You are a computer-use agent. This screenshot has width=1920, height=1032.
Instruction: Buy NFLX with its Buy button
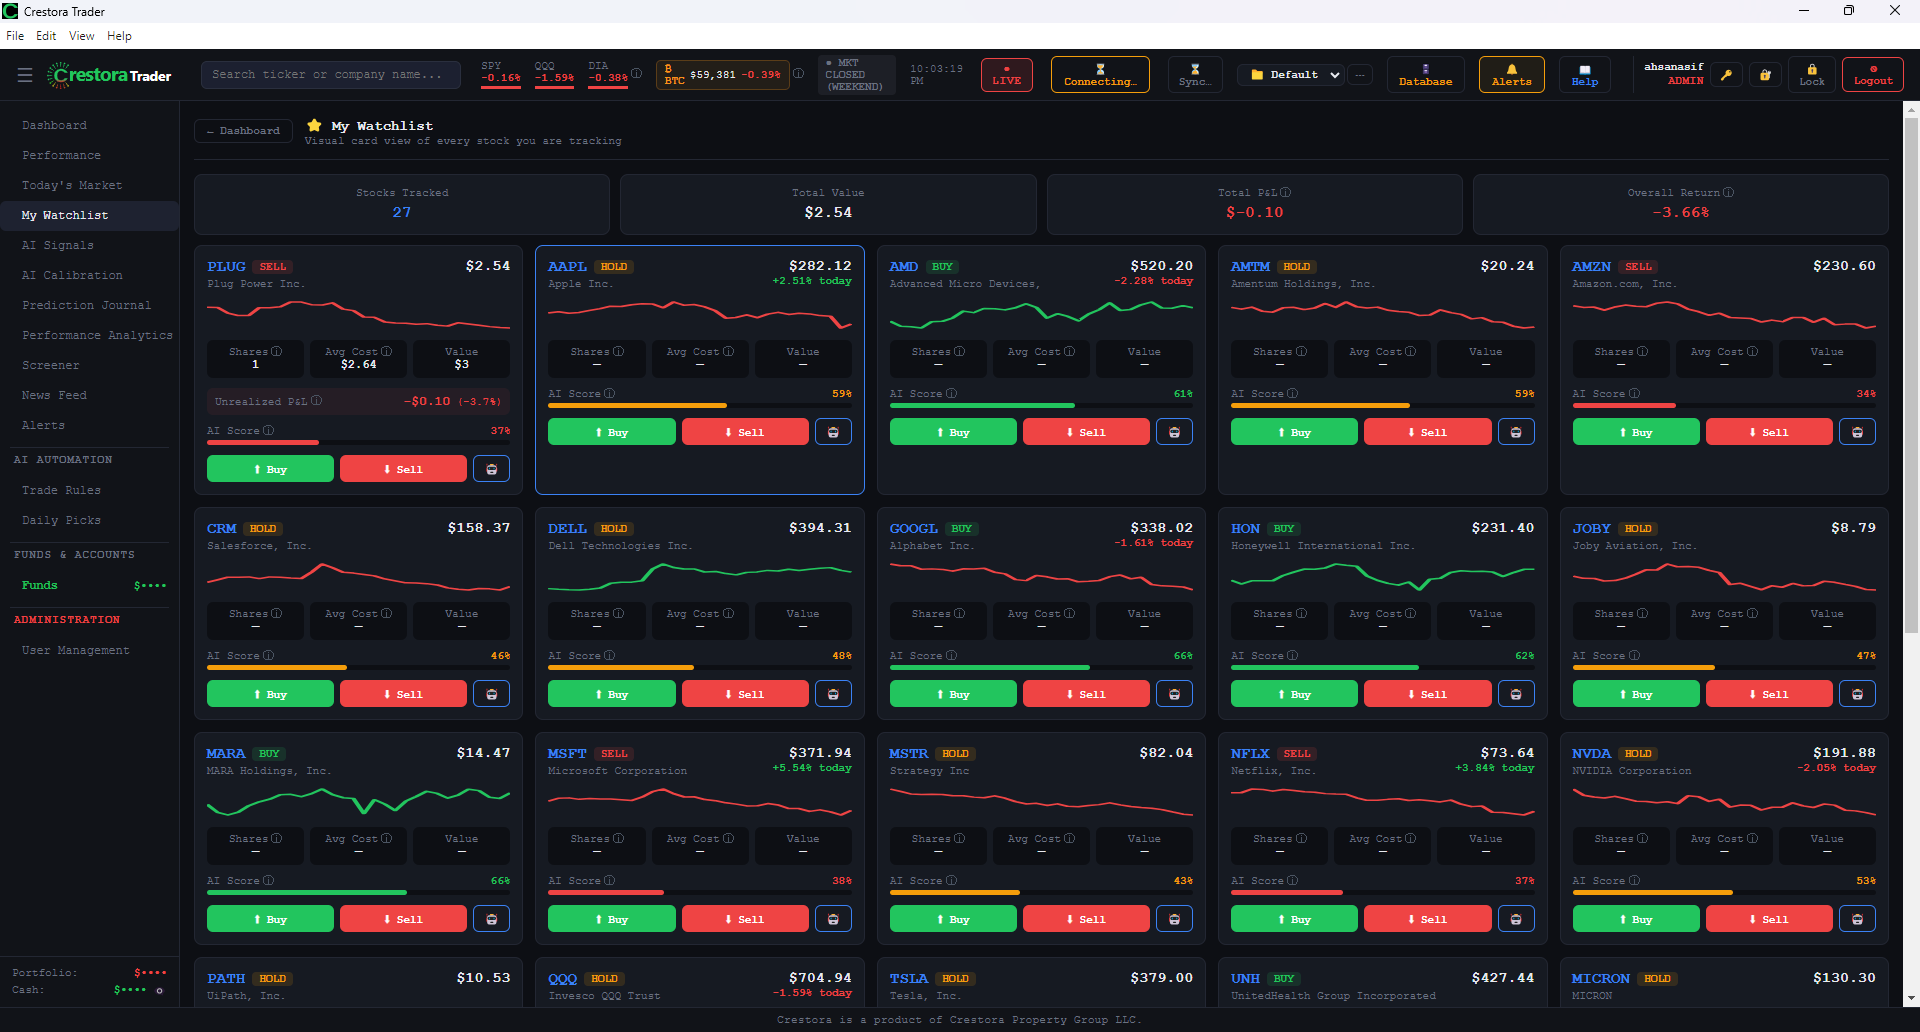pyautogui.click(x=1294, y=919)
